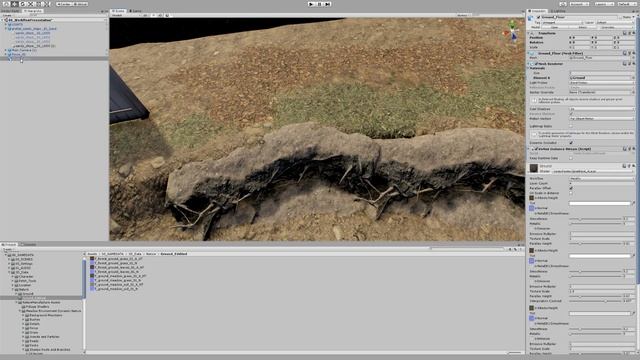The width and height of the screenshot is (640, 360).
Task: Toggle the Lightmap Static checkbox
Action: tap(571, 126)
